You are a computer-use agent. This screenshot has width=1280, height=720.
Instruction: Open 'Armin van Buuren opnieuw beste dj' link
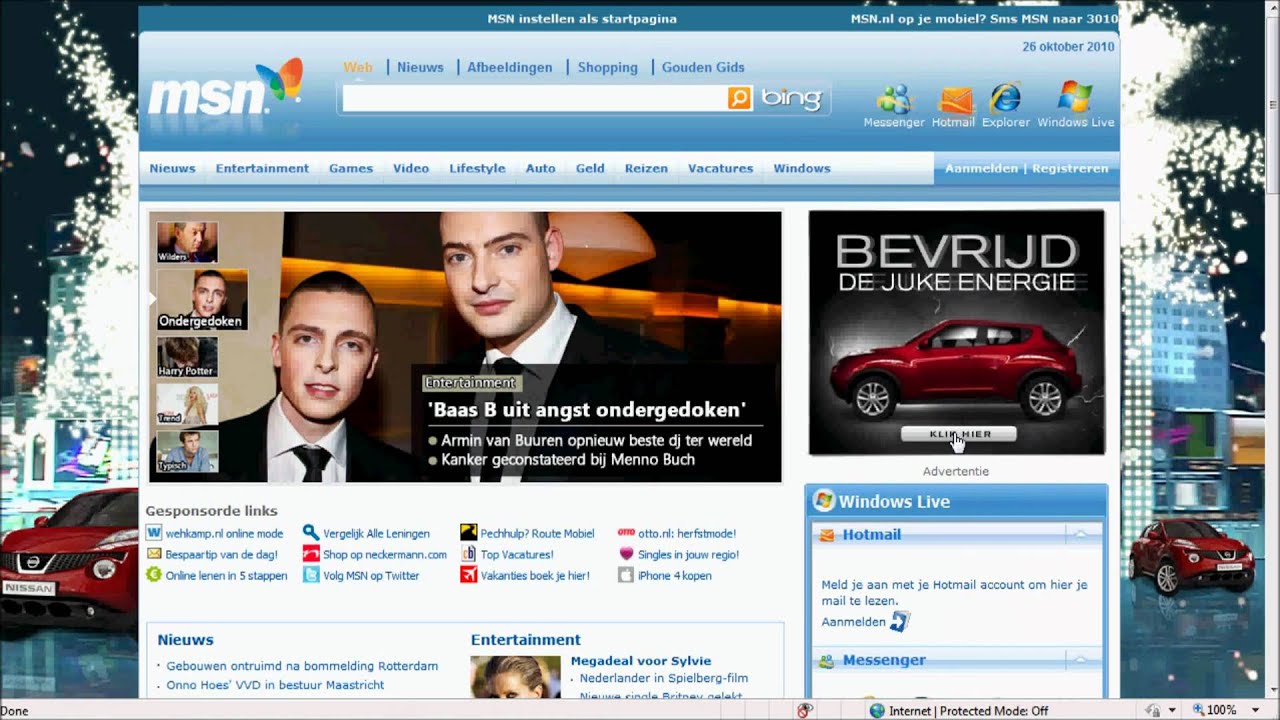pyautogui.click(x=596, y=440)
